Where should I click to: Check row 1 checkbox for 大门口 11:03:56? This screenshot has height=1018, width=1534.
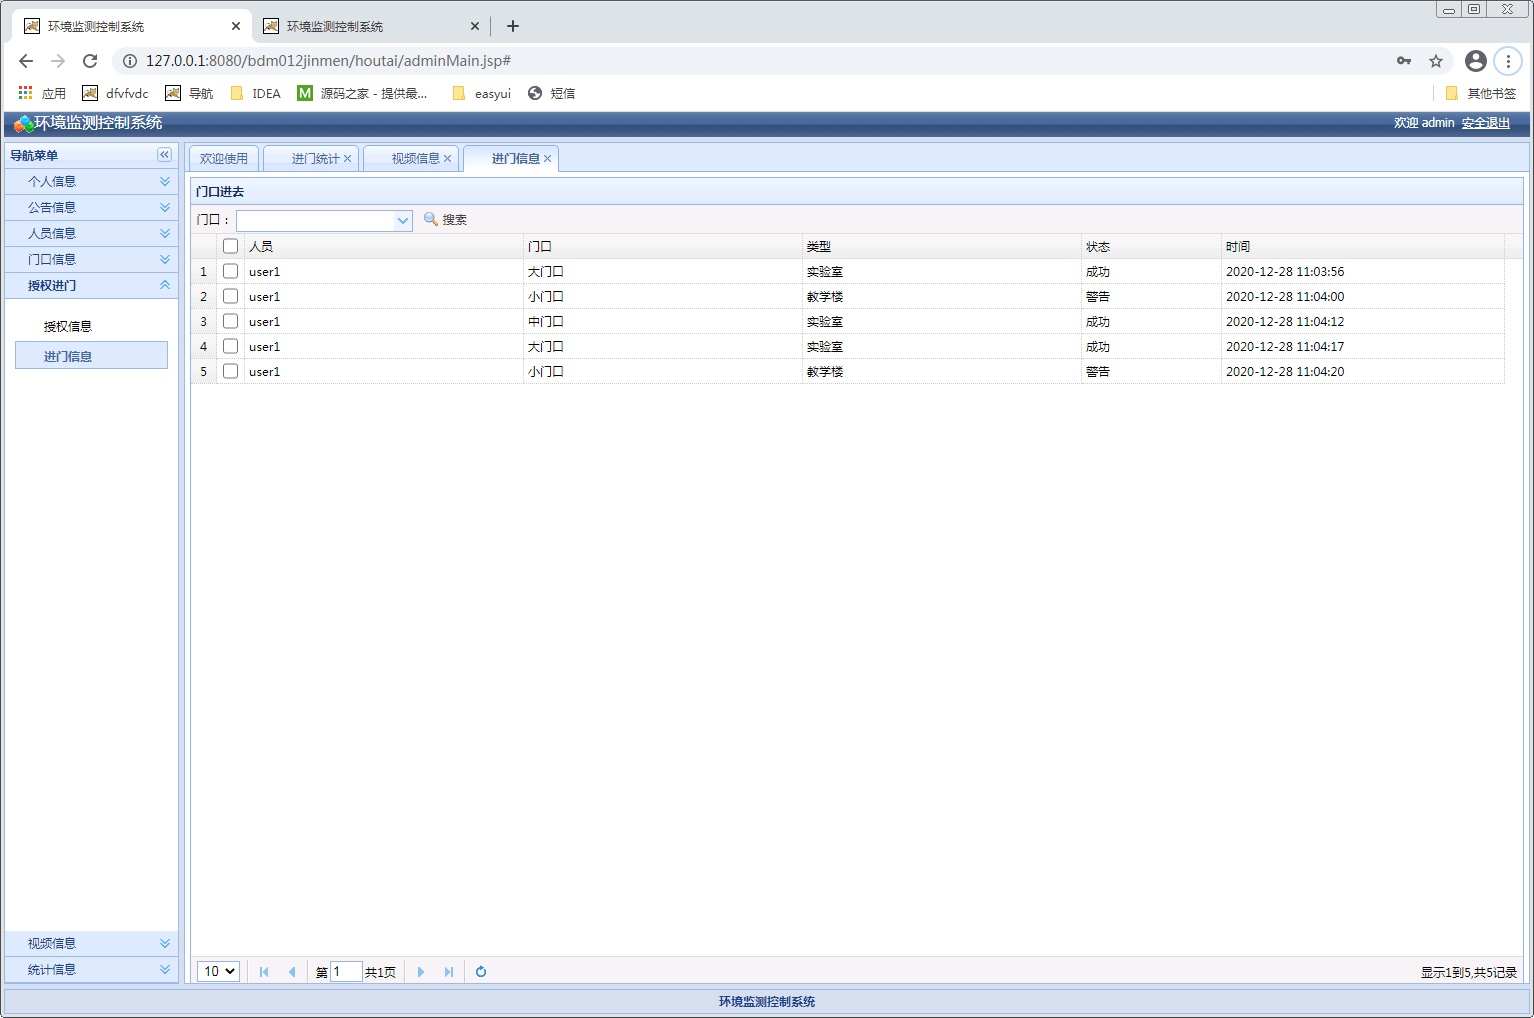[x=231, y=271]
